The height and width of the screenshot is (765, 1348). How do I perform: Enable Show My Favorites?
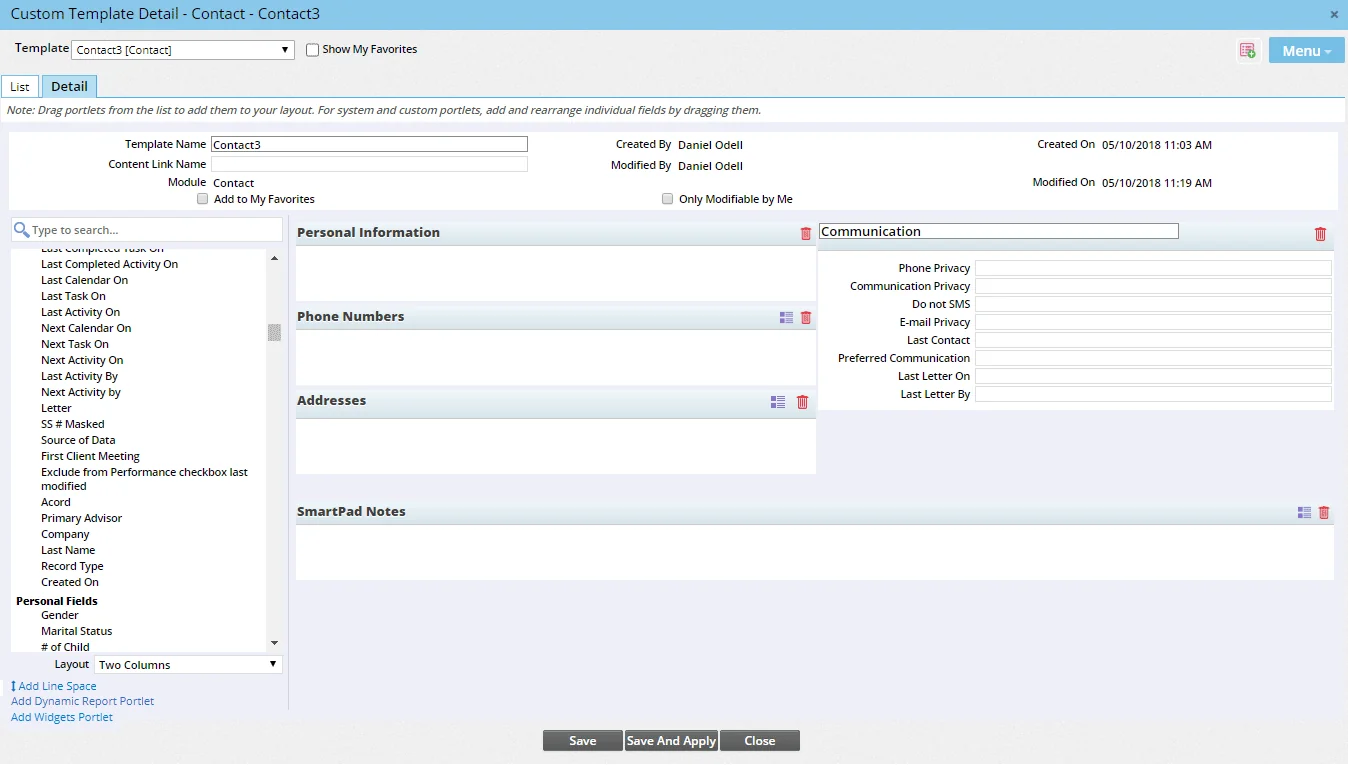[312, 48]
